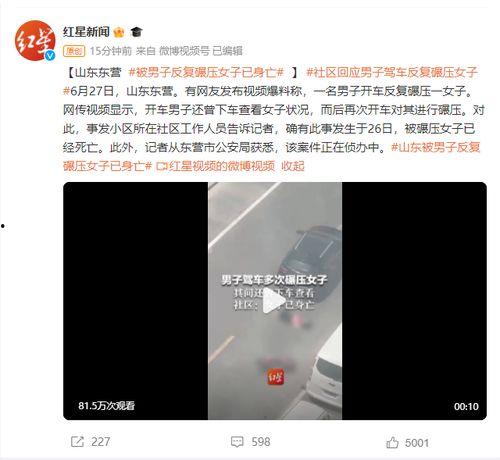Click the repost share icon
Viewport: 500px width, 460px height.
coord(77,442)
